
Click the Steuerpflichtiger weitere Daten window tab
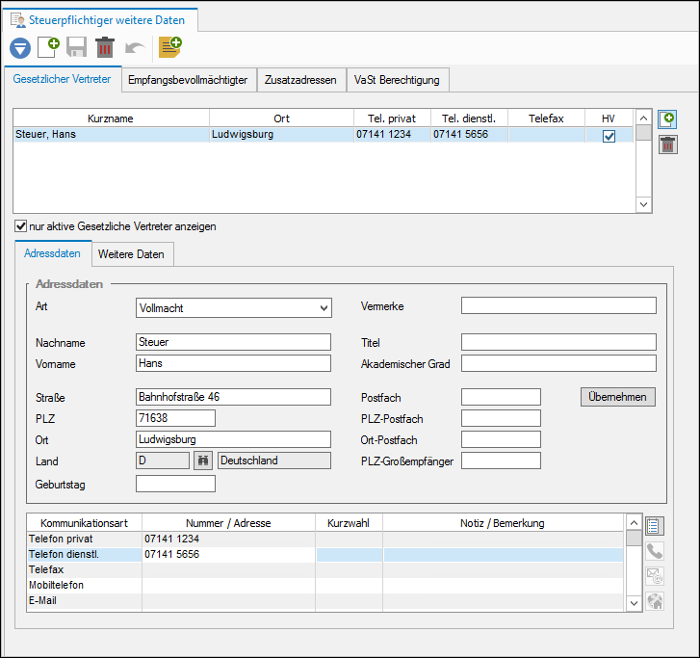(x=100, y=20)
